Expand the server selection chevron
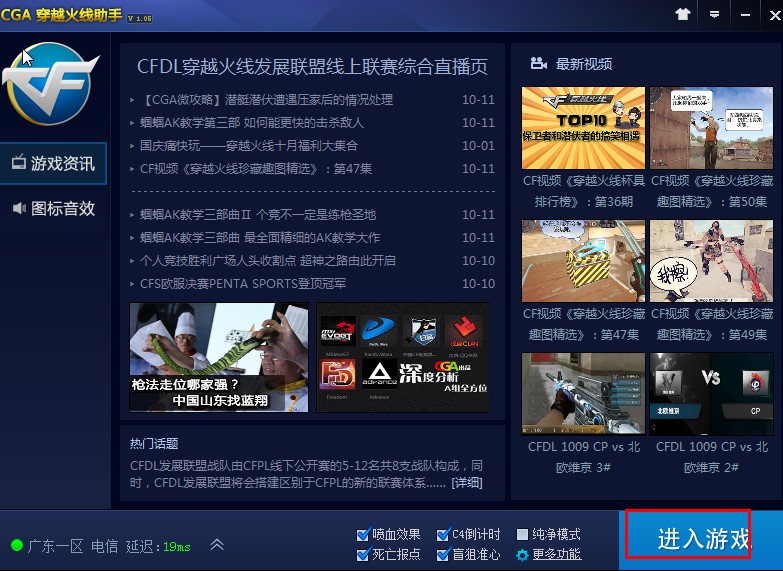Screen dimensions: 783x571 coord(217,544)
